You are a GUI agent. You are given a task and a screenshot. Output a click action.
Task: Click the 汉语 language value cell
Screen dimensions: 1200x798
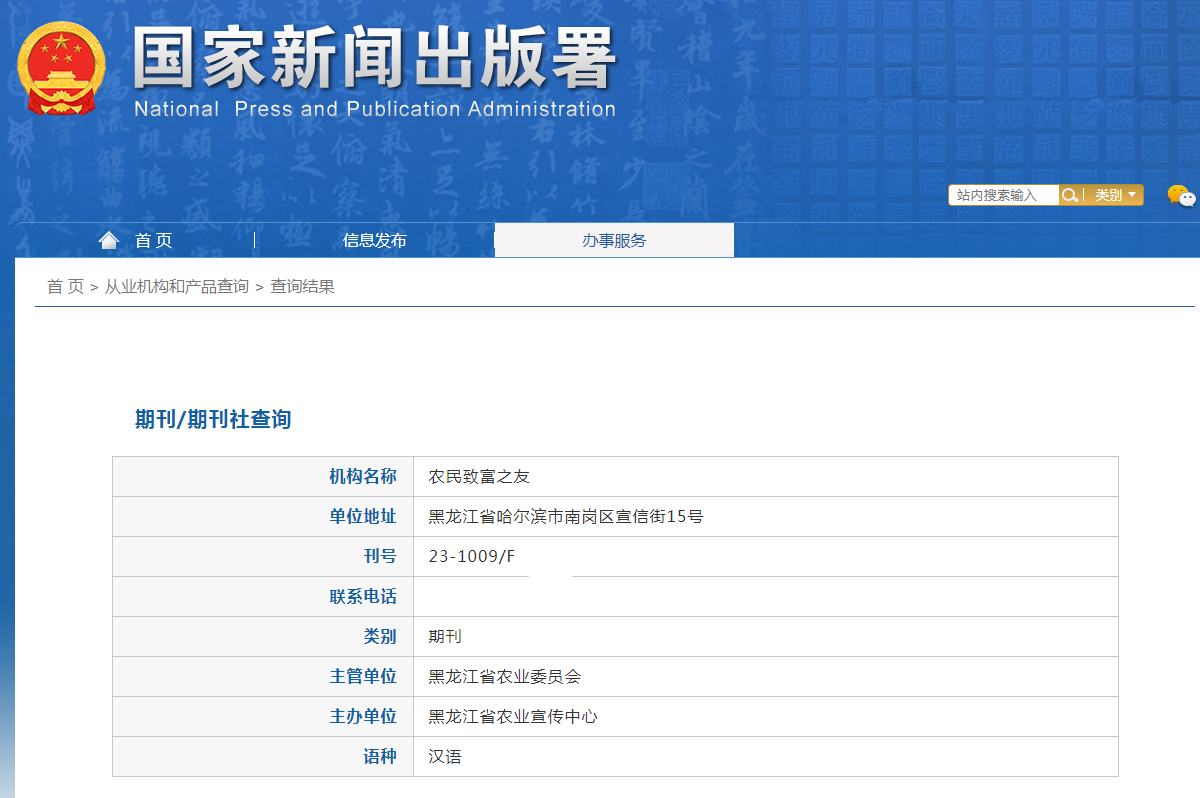click(x=445, y=757)
